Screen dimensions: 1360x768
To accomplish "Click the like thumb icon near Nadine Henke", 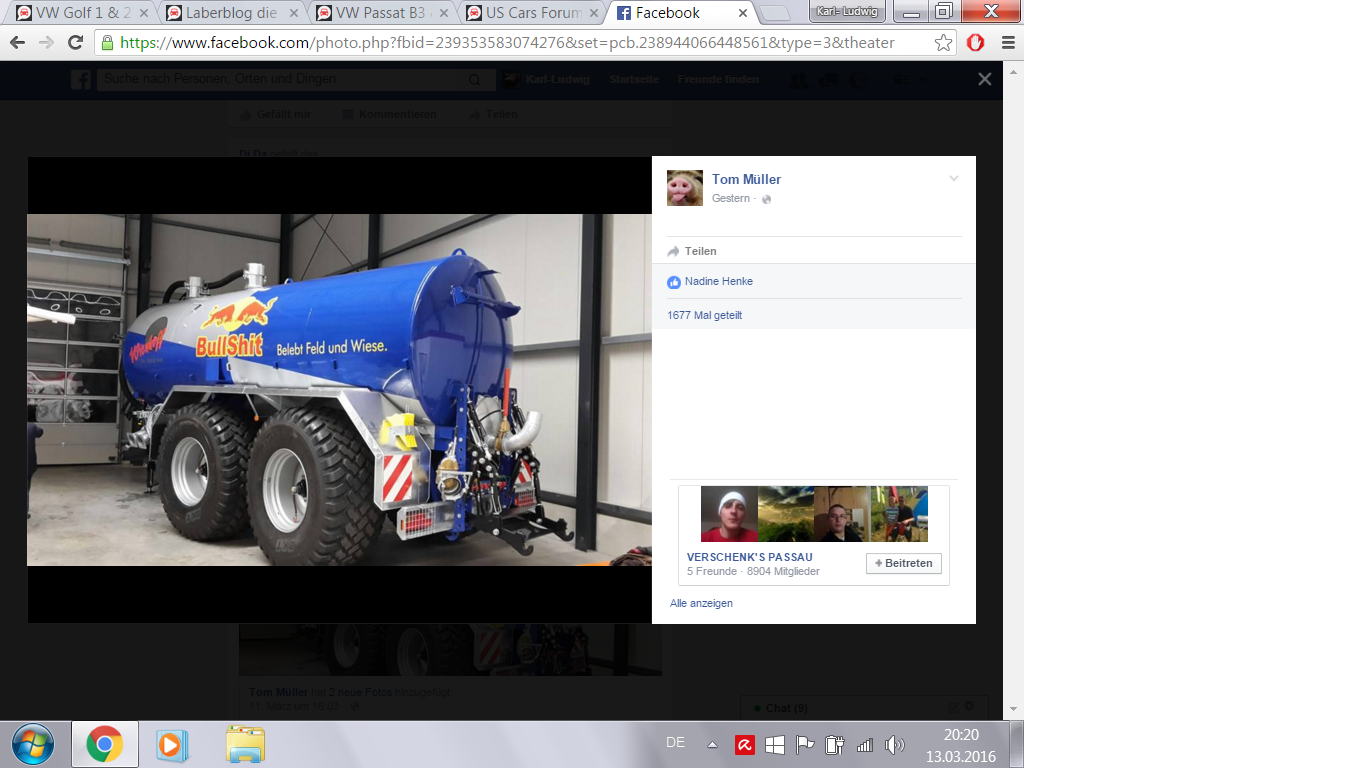I will pos(674,282).
